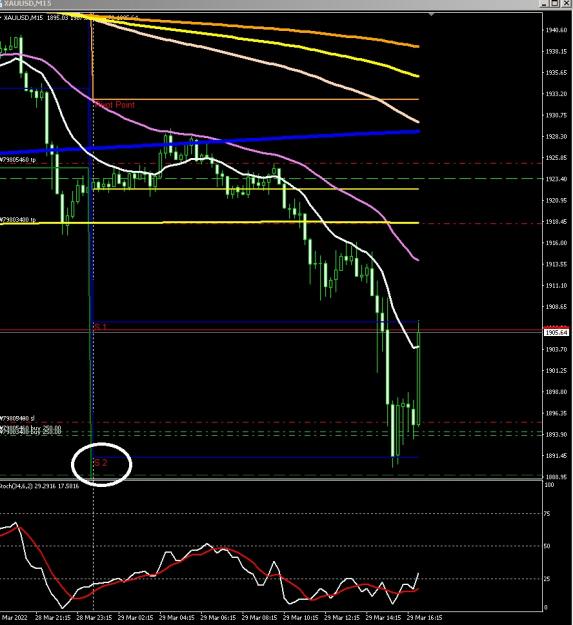Select the red Pivot Point label
573x625 pixels.
115,105
